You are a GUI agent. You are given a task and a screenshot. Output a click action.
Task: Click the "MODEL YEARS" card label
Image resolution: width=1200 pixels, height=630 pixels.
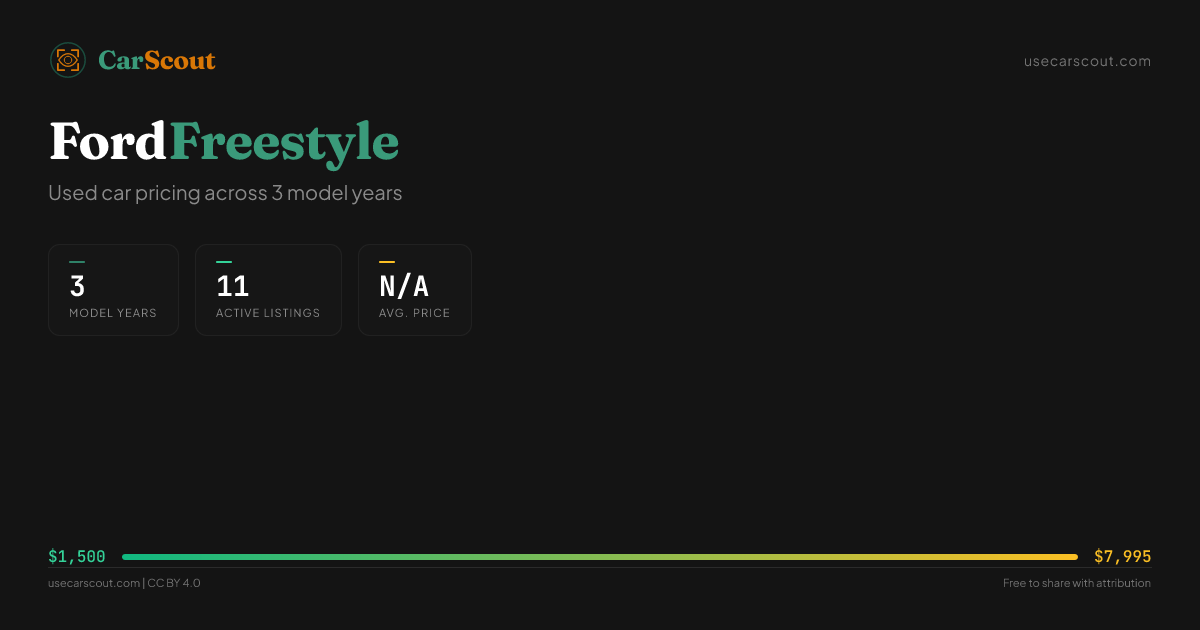113,313
